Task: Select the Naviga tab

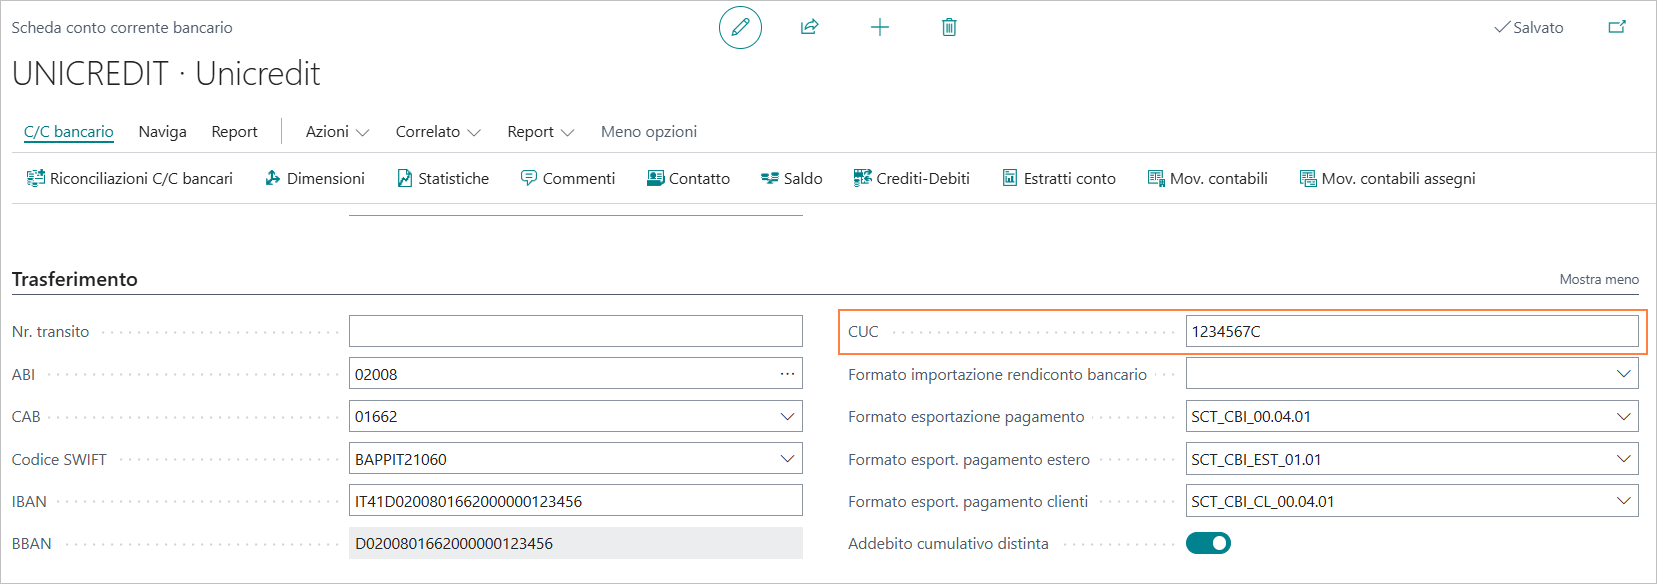Action: coord(162,132)
